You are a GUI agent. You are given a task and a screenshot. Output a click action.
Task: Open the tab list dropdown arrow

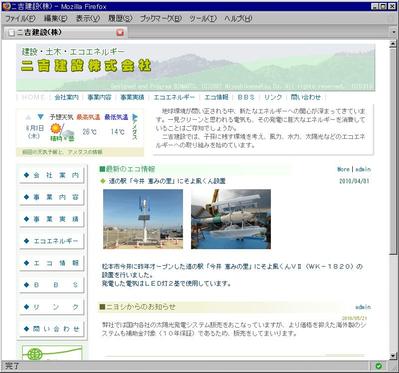click(x=394, y=33)
